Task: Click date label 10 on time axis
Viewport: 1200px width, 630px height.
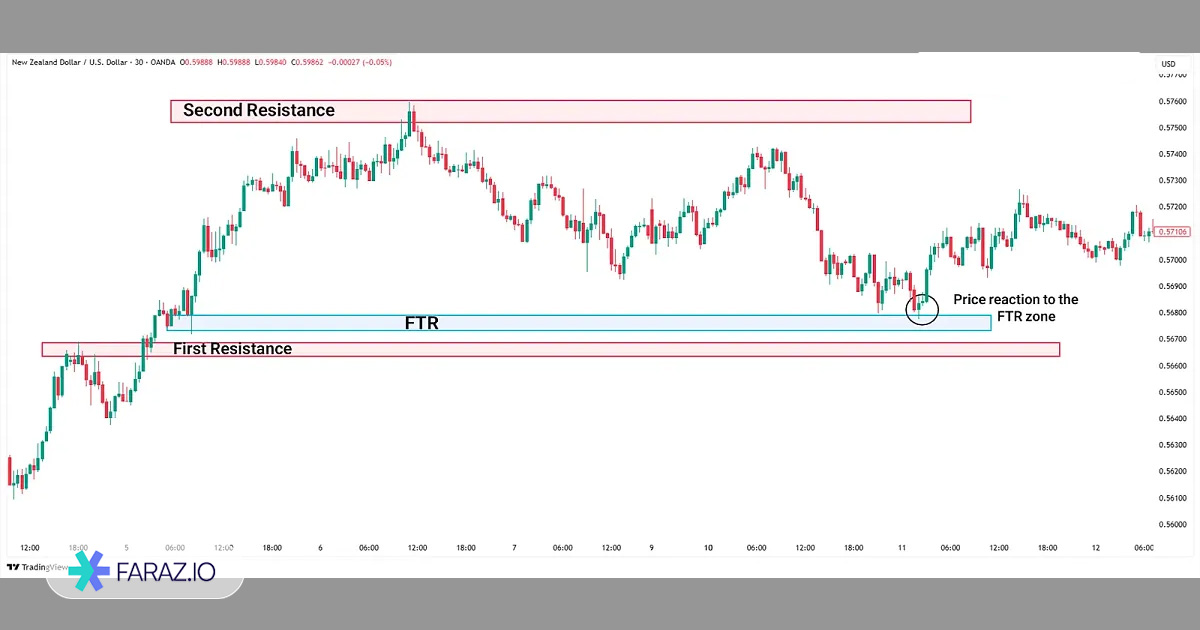Action: click(708, 548)
